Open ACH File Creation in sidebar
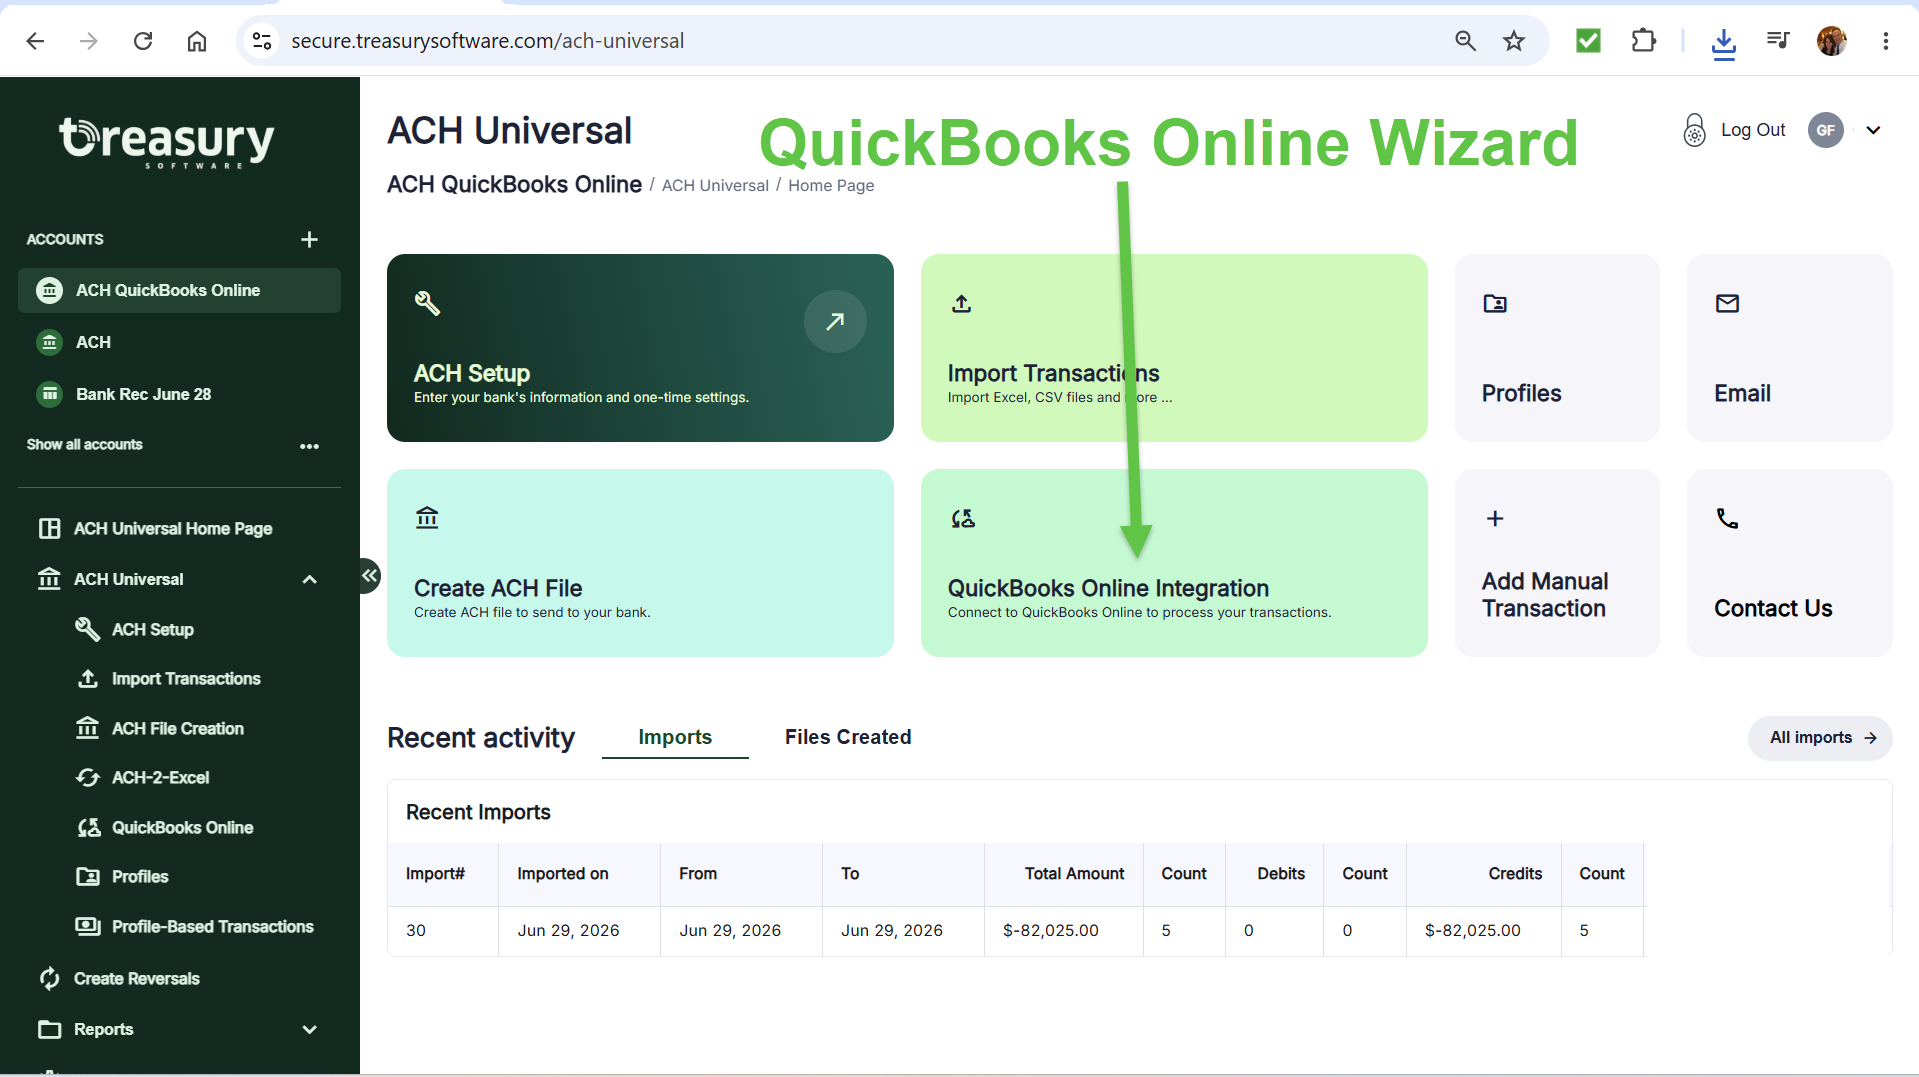Image resolution: width=1919 pixels, height=1077 pixels. click(177, 729)
